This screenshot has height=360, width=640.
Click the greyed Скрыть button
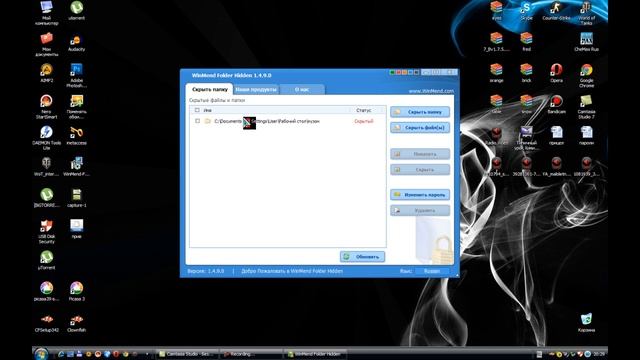(420, 169)
